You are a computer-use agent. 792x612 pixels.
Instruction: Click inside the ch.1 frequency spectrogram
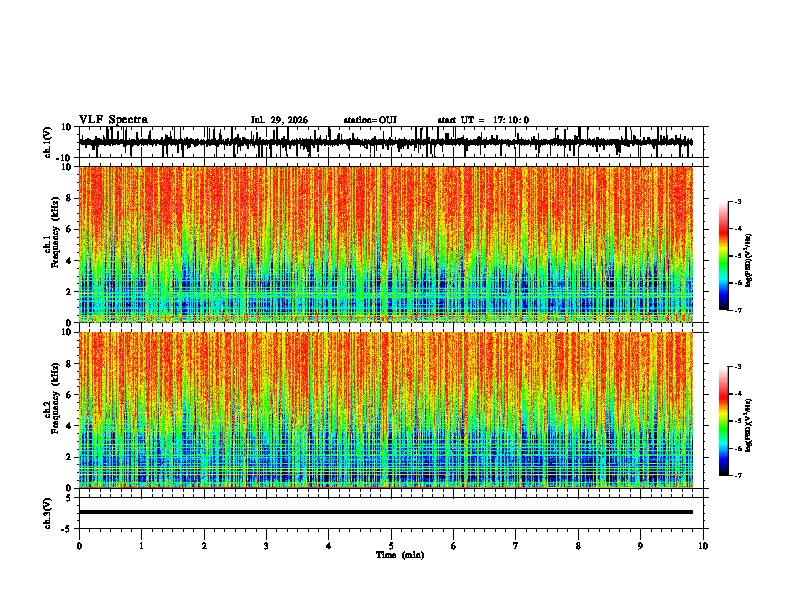pyautogui.click(x=386, y=244)
